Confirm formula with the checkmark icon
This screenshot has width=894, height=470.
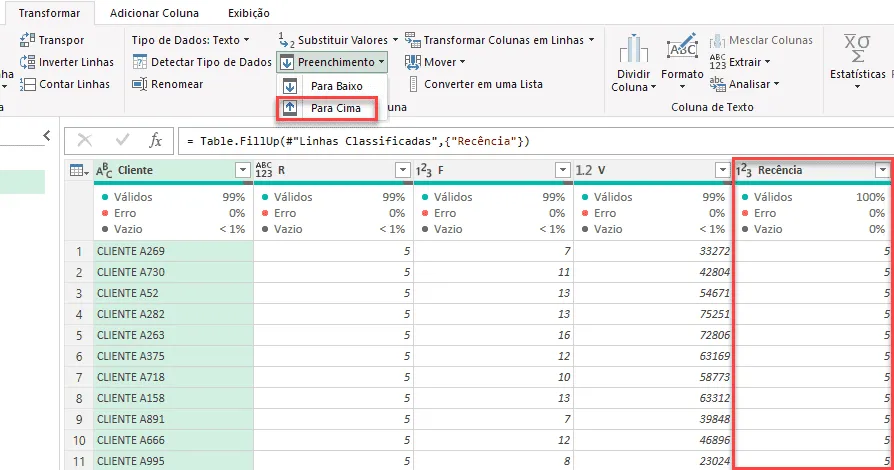tap(122, 140)
